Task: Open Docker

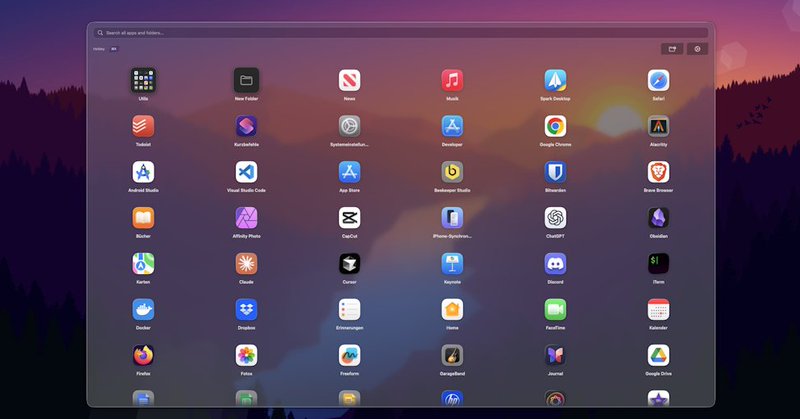Action: tap(143, 309)
